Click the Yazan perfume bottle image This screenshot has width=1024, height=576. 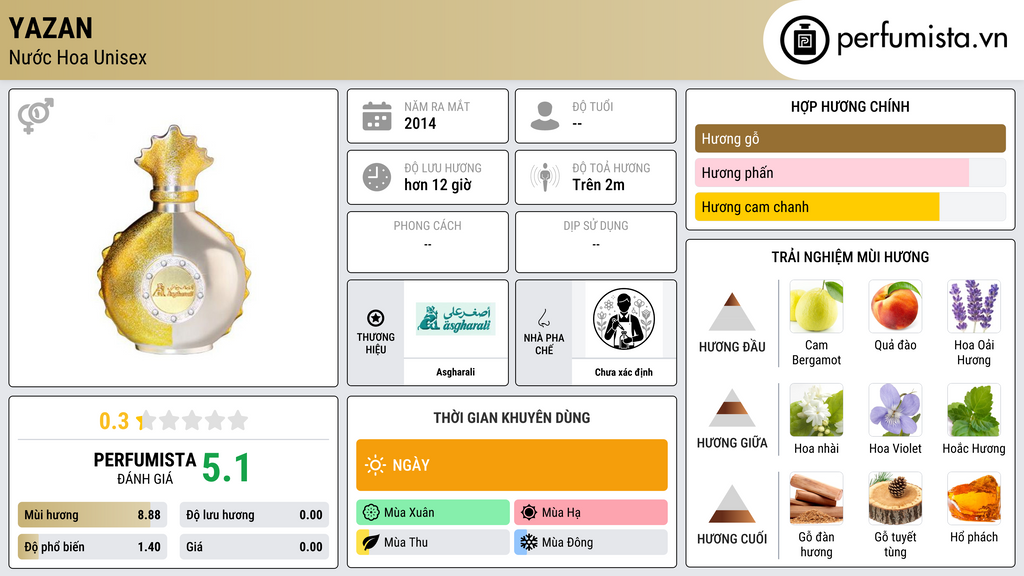(x=173, y=238)
